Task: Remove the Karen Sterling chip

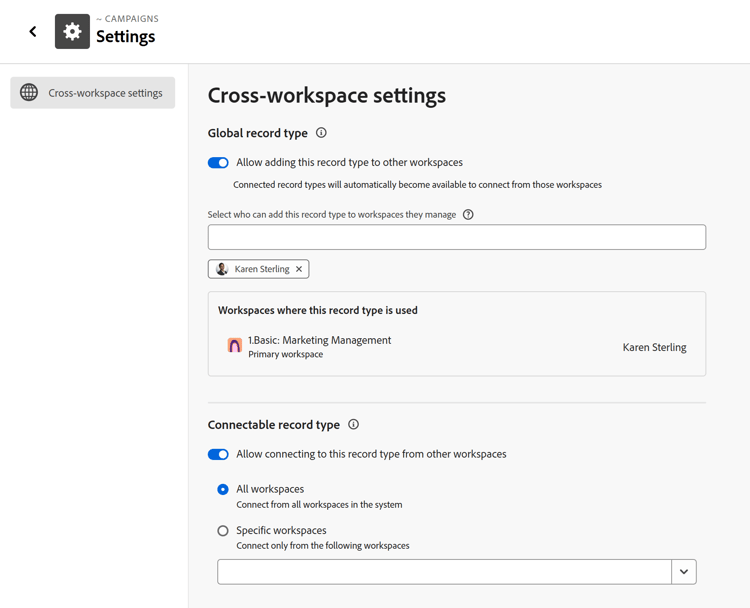Action: point(299,269)
